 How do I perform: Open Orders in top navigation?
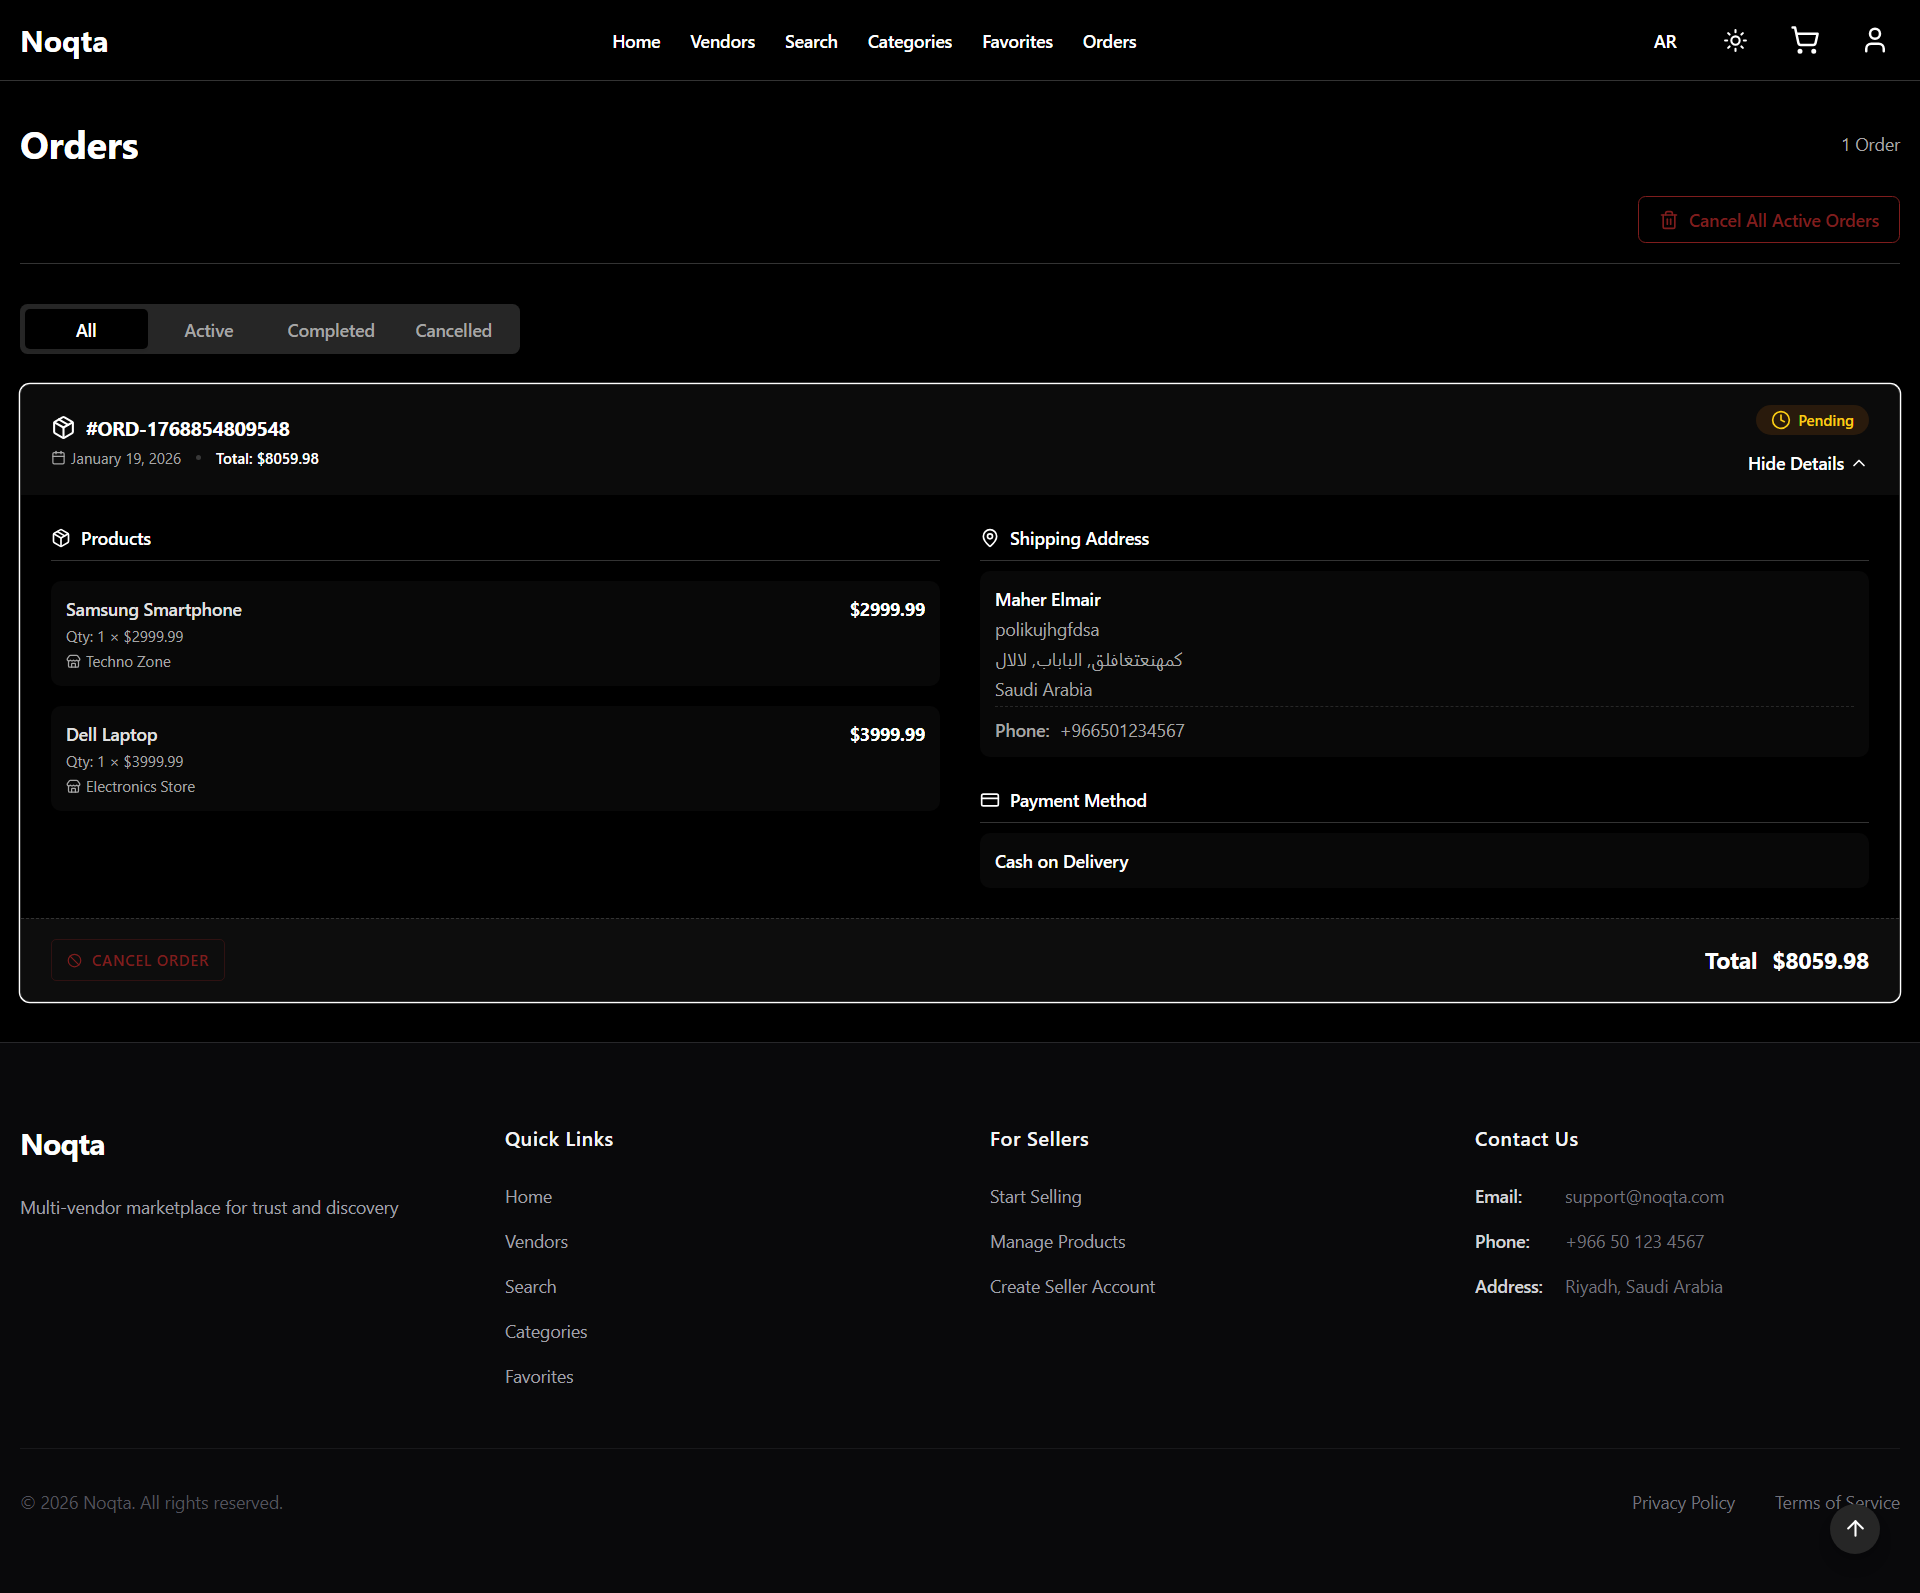tap(1109, 42)
